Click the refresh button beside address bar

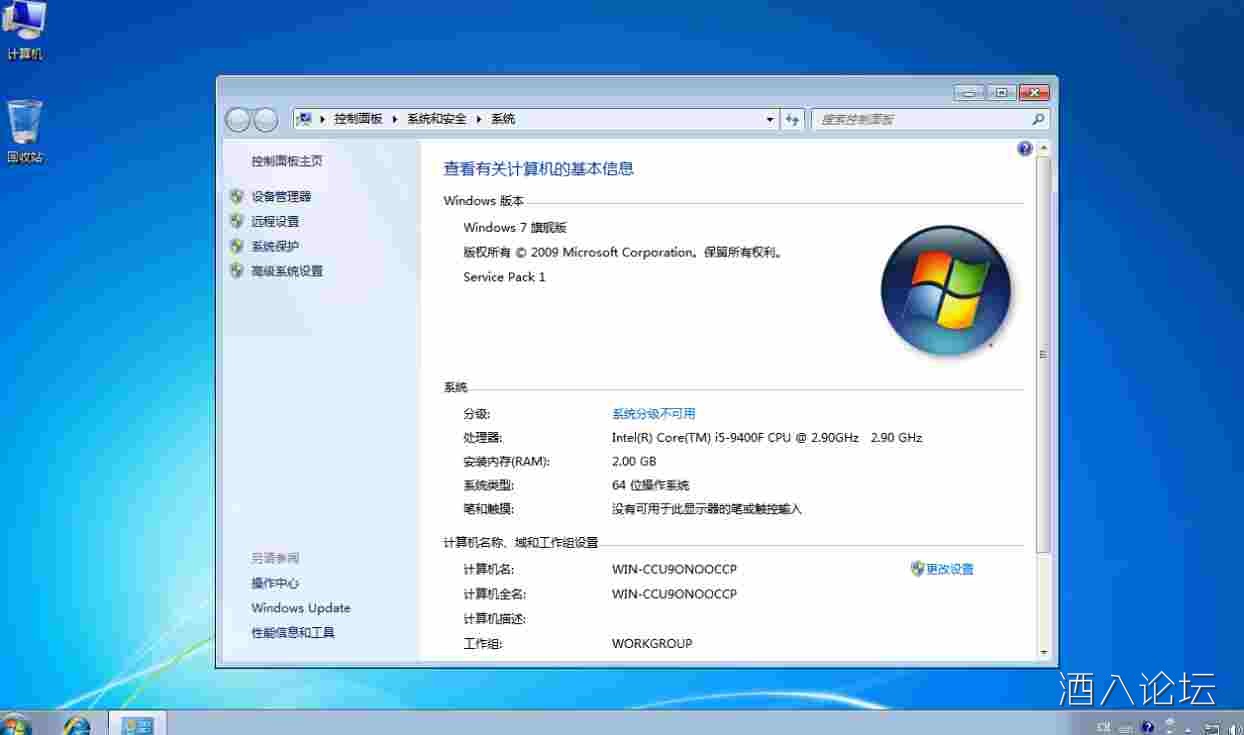point(793,119)
